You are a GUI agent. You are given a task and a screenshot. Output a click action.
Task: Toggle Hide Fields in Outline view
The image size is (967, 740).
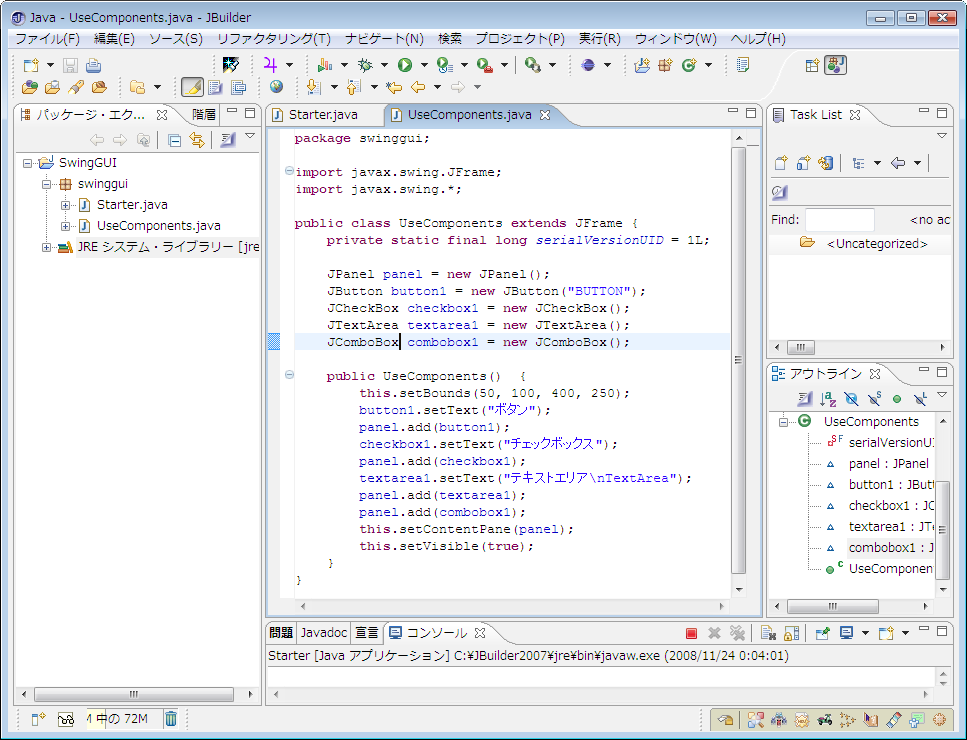pos(851,398)
